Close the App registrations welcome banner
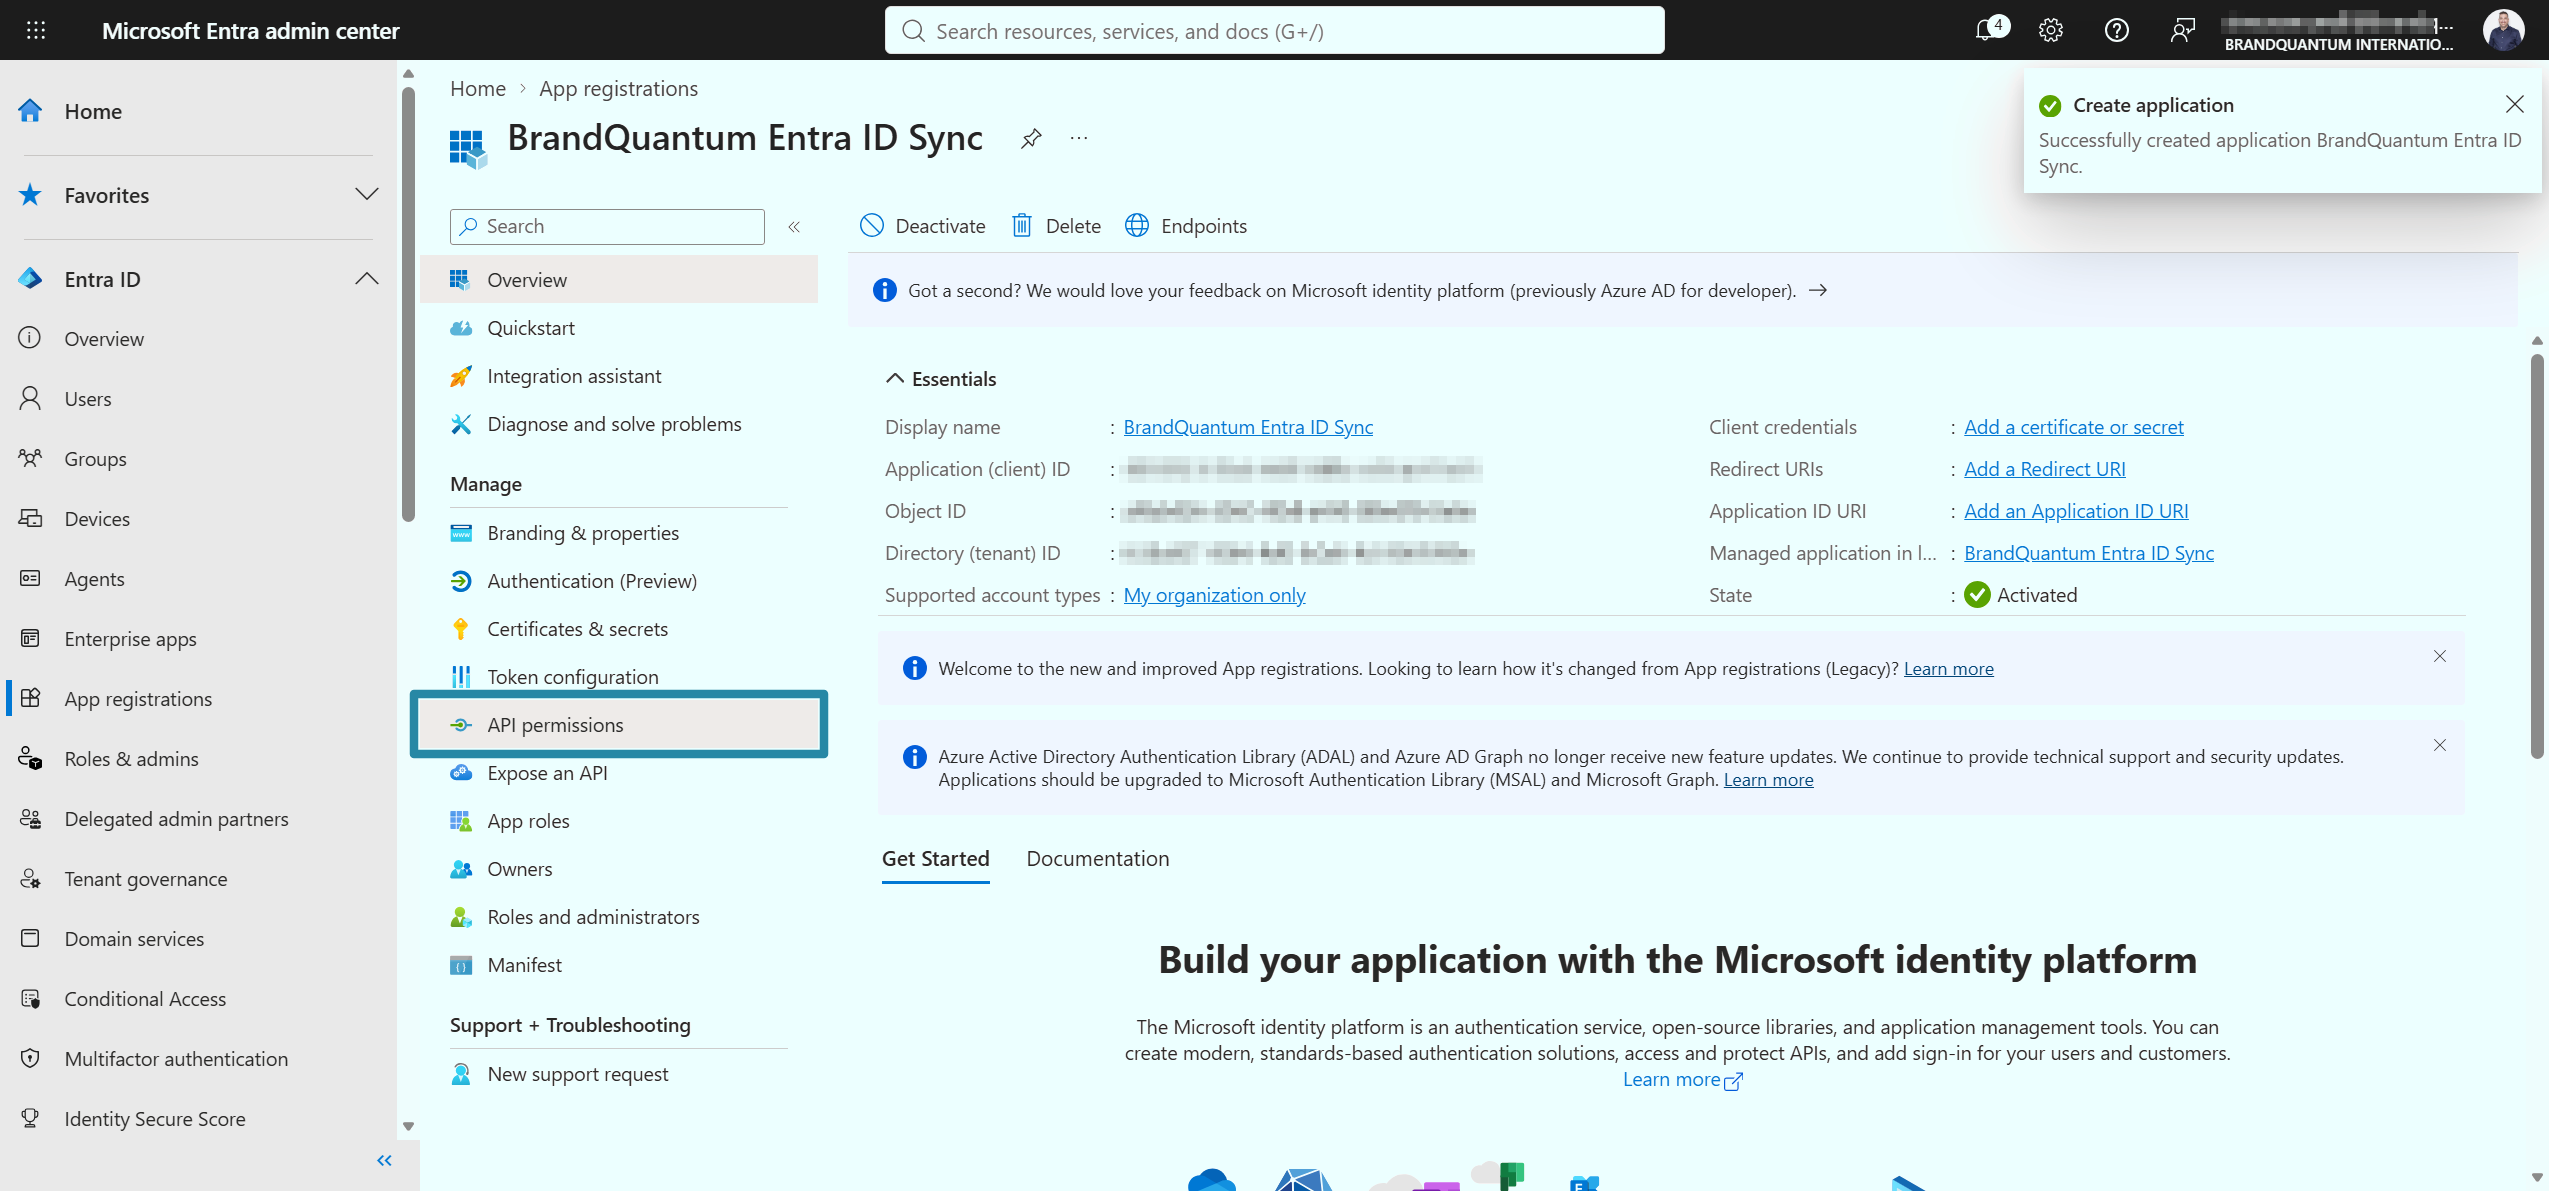2549x1191 pixels. point(2440,656)
